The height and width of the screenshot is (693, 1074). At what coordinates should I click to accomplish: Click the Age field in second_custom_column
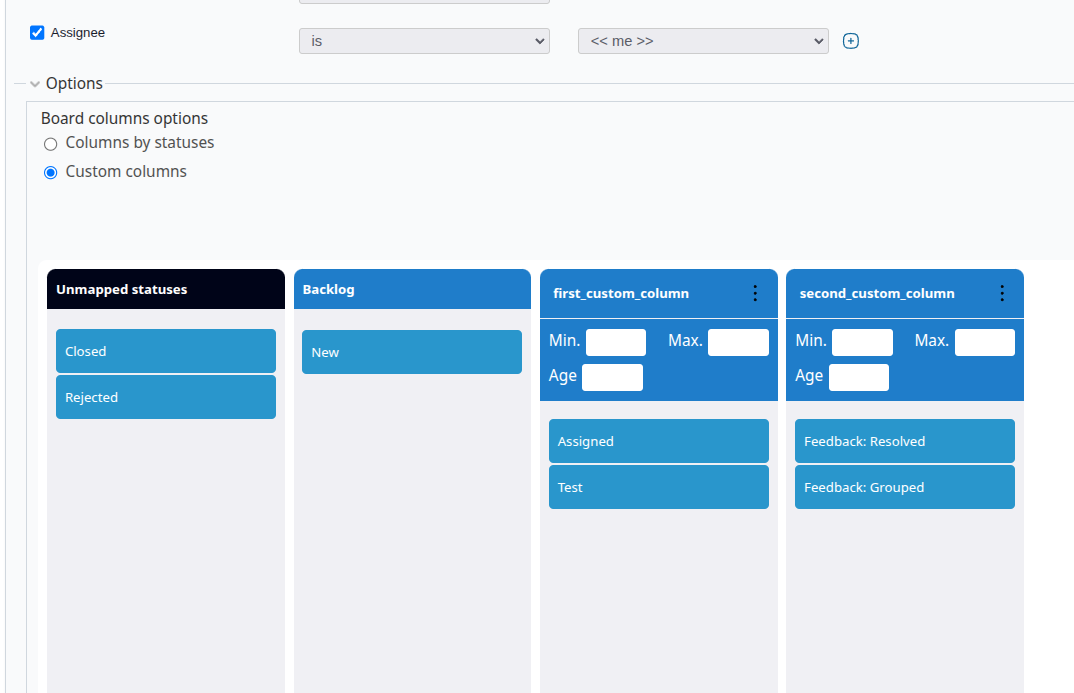pos(858,377)
